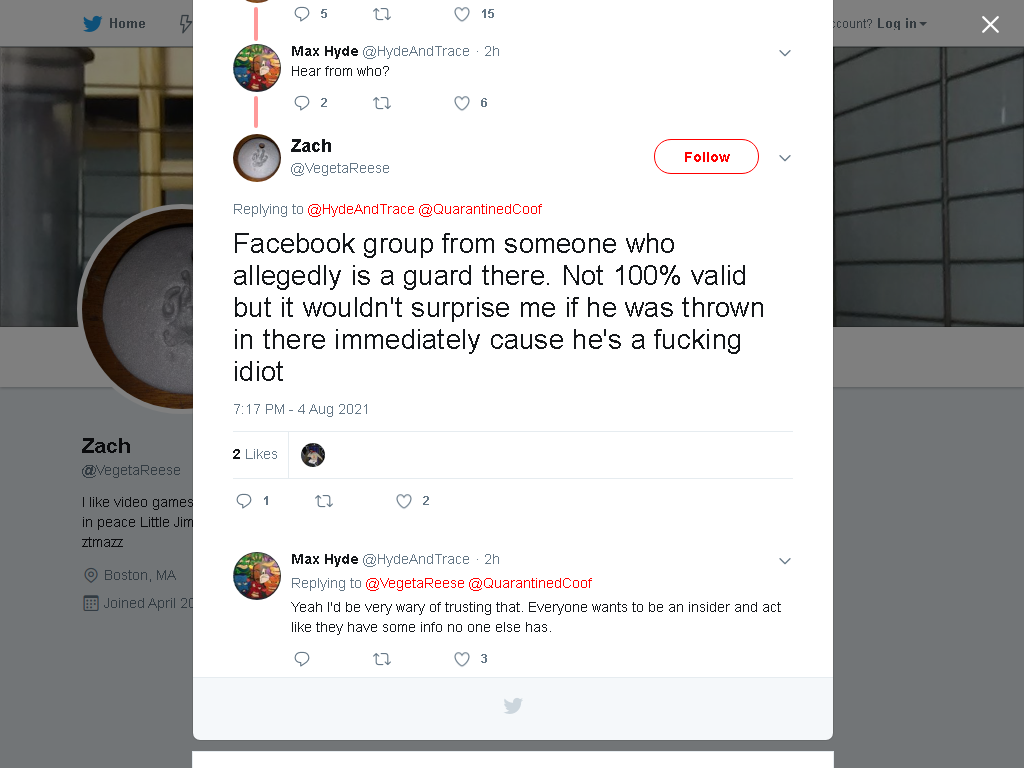This screenshot has height=768, width=1024.
Task: Go to Twitter Home tab
Action: [114, 24]
